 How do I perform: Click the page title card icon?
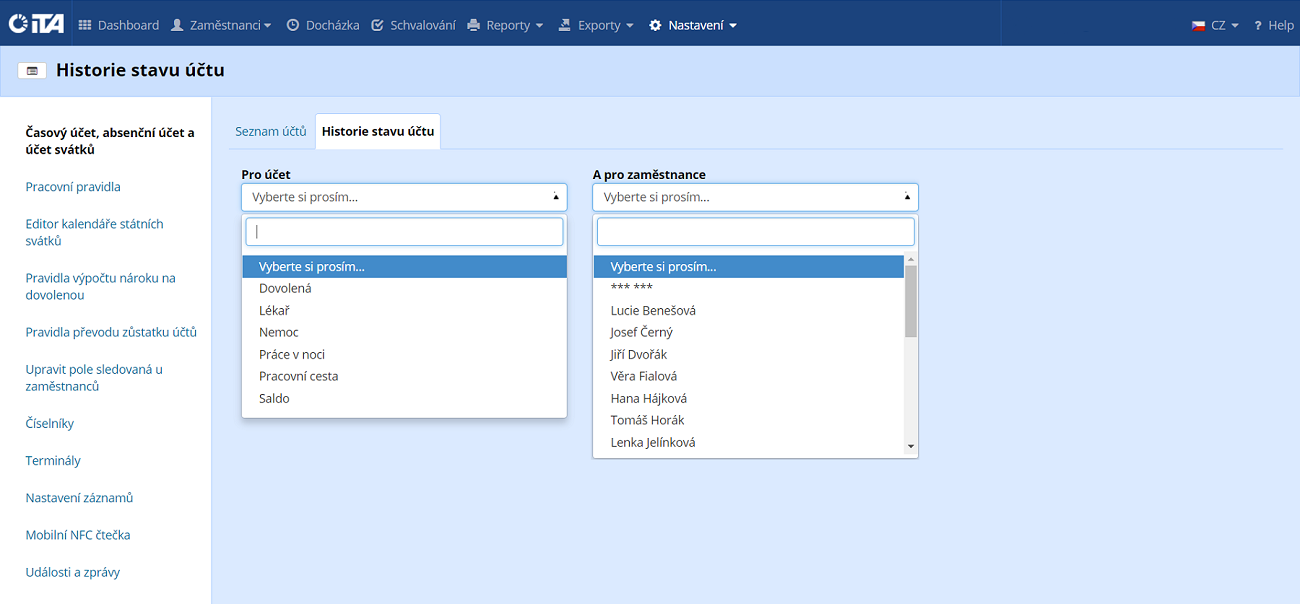(x=33, y=71)
